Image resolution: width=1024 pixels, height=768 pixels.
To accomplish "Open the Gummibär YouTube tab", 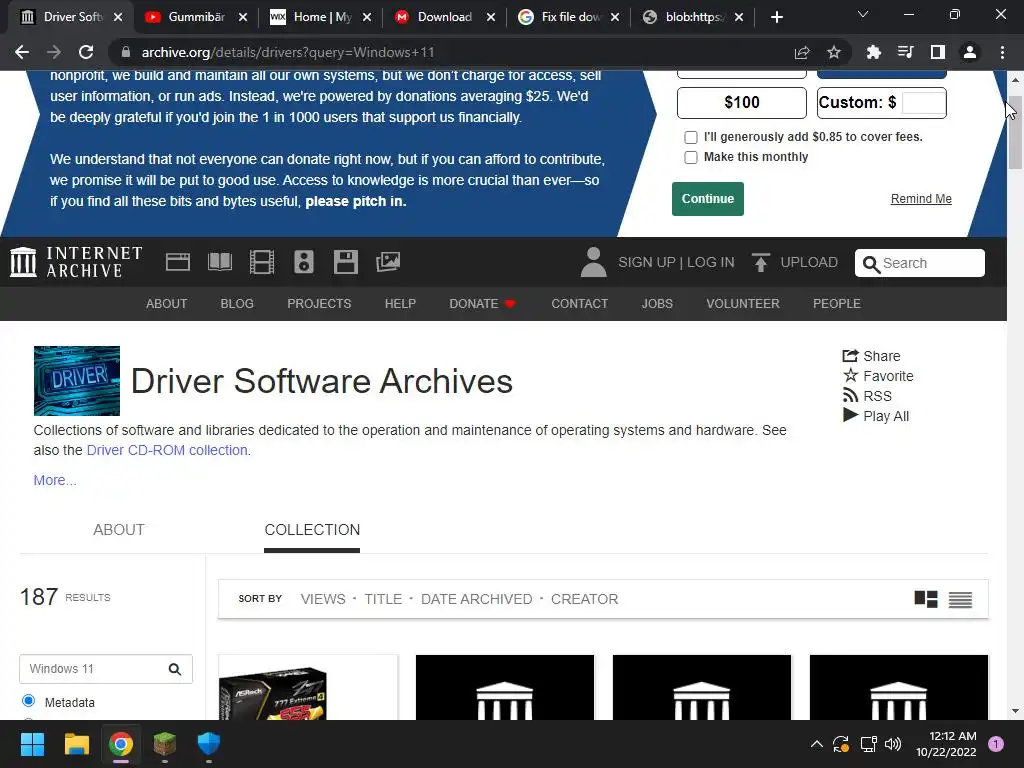I will 197,17.
